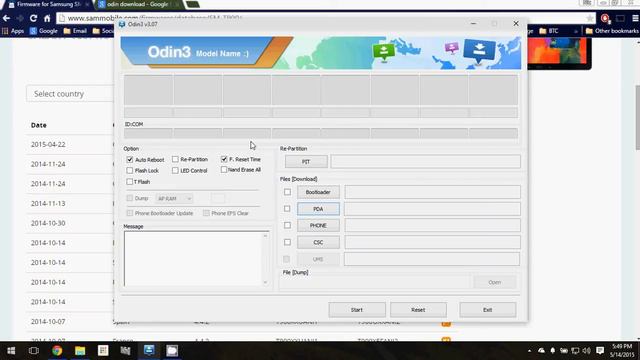Screen dimensions: 640x360
Task: Open the AP RAM dump dropdown
Action: click(x=174, y=198)
